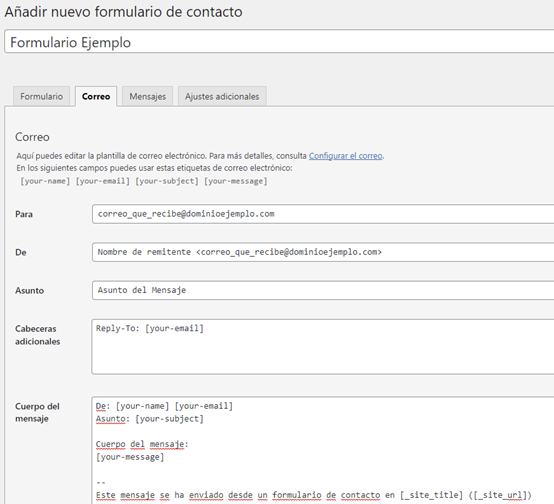Click the Cabeceras adicionales label
This screenshot has width=554, height=504.
[x=37, y=335]
